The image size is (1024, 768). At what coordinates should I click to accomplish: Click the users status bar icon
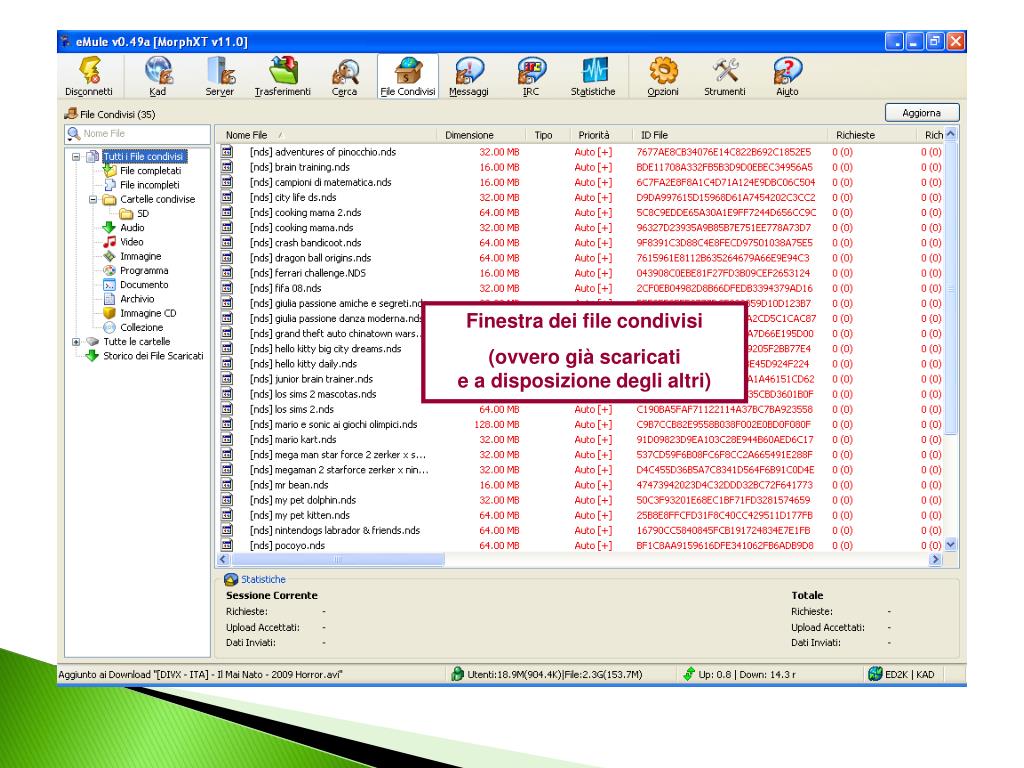point(457,674)
